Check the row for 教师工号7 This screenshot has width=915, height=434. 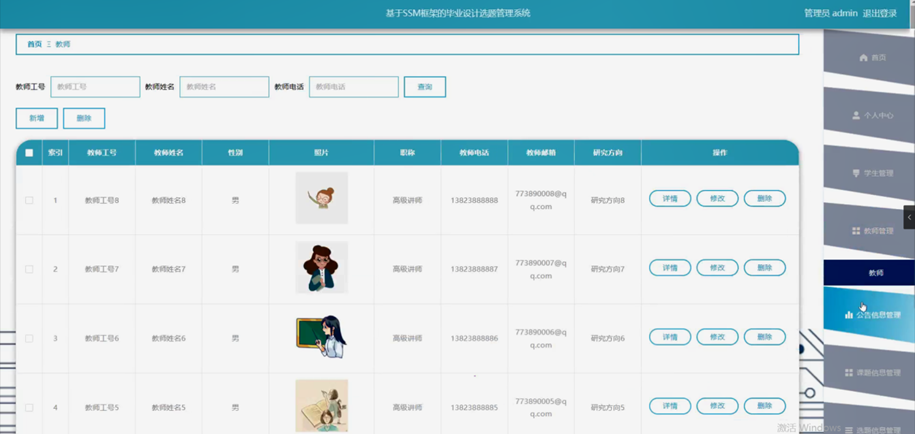tap(29, 269)
